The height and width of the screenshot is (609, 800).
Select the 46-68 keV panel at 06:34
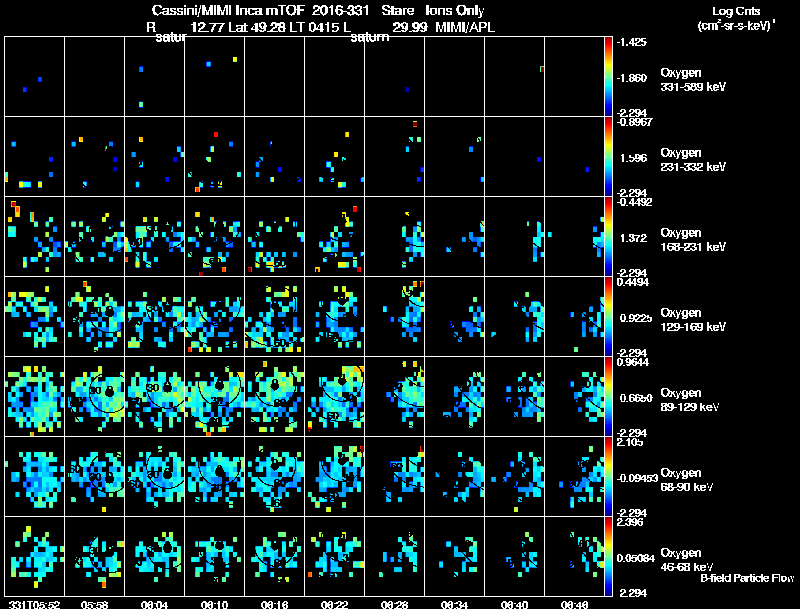[455, 556]
